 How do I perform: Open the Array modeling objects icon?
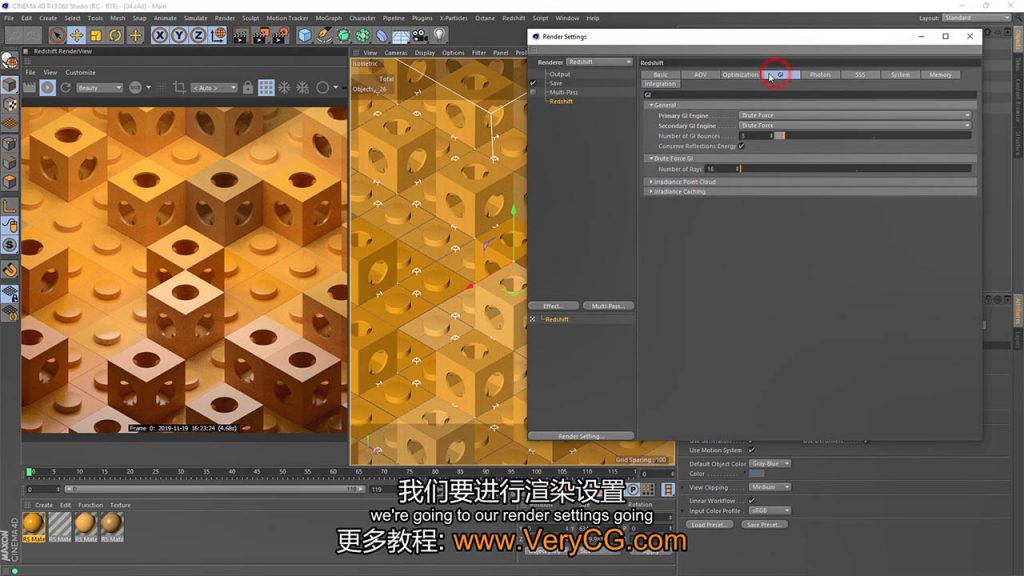coord(362,35)
